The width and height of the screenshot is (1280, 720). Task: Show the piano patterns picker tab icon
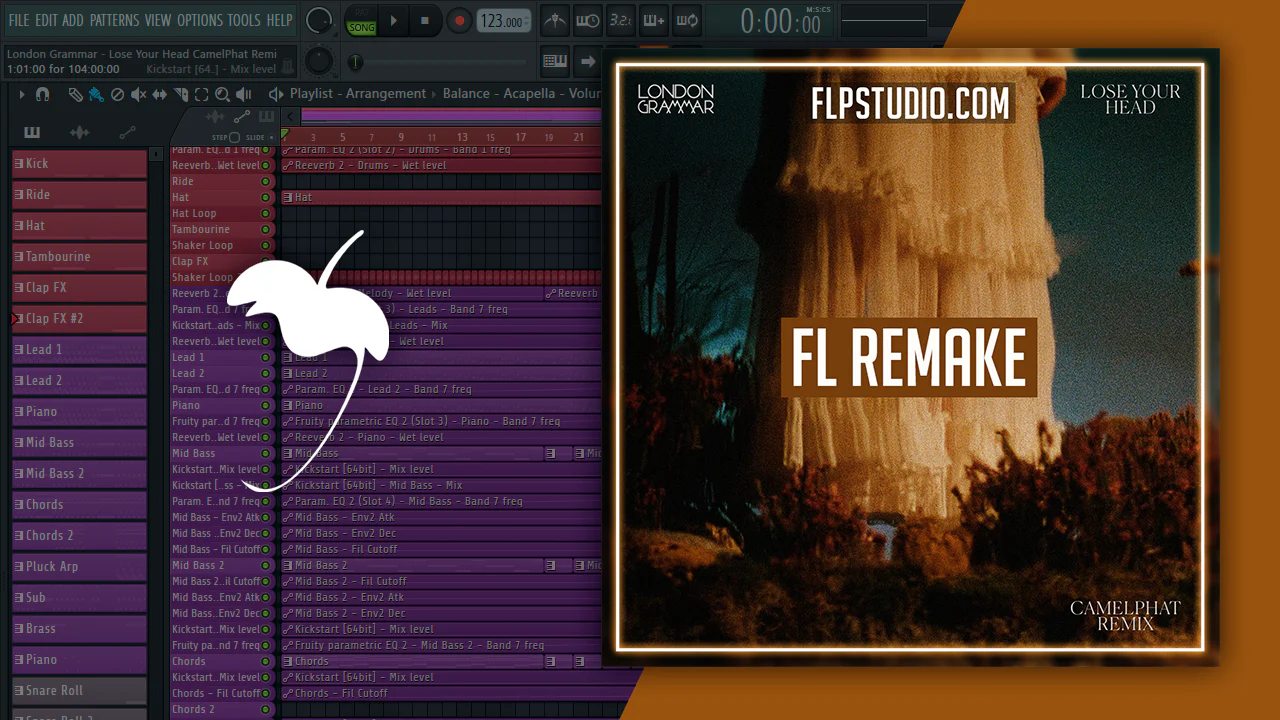[x=32, y=133]
